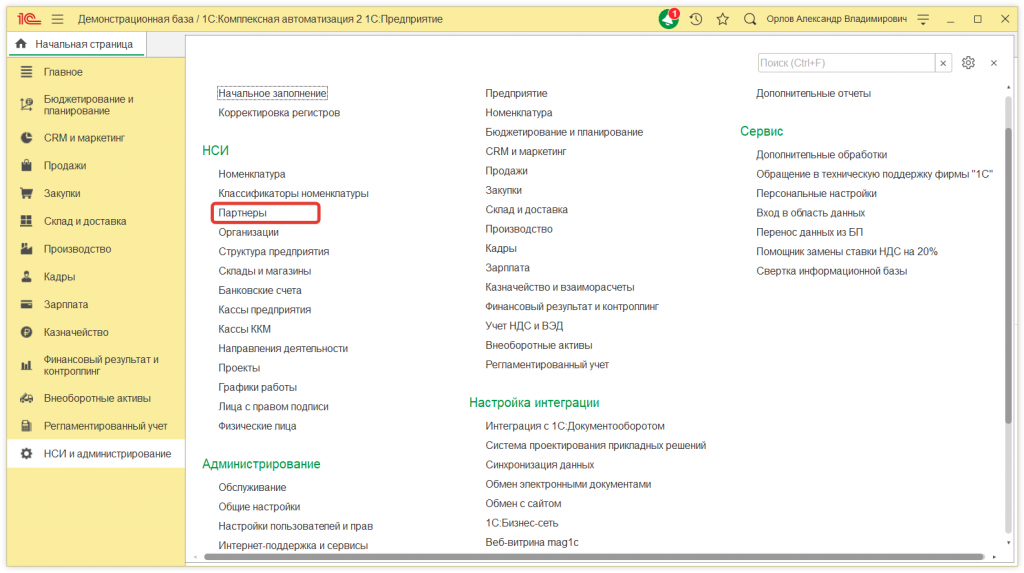
Task: Open menu settings gear icon
Action: tap(968, 63)
